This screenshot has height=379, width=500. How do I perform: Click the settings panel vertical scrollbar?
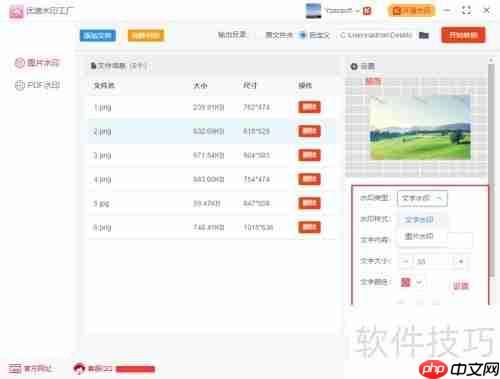pyautogui.click(x=491, y=170)
